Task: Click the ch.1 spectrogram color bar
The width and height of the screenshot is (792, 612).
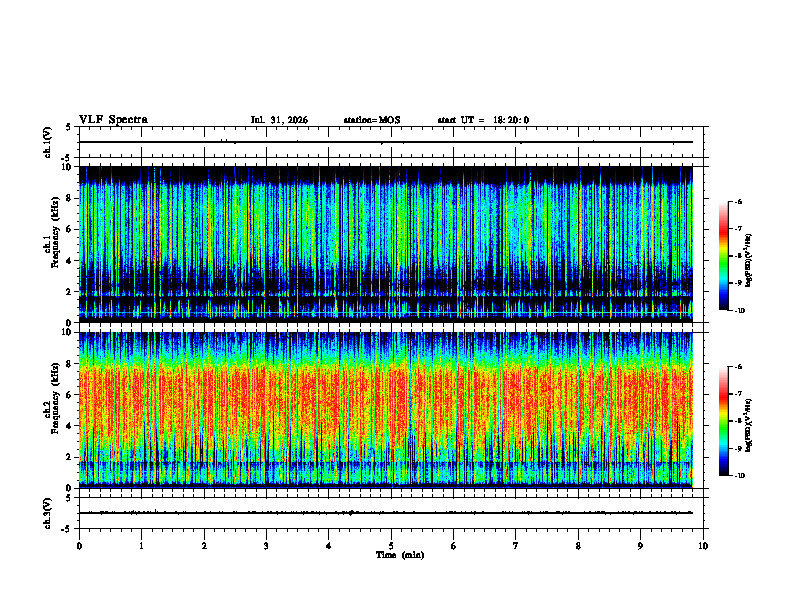Action: pos(724,256)
